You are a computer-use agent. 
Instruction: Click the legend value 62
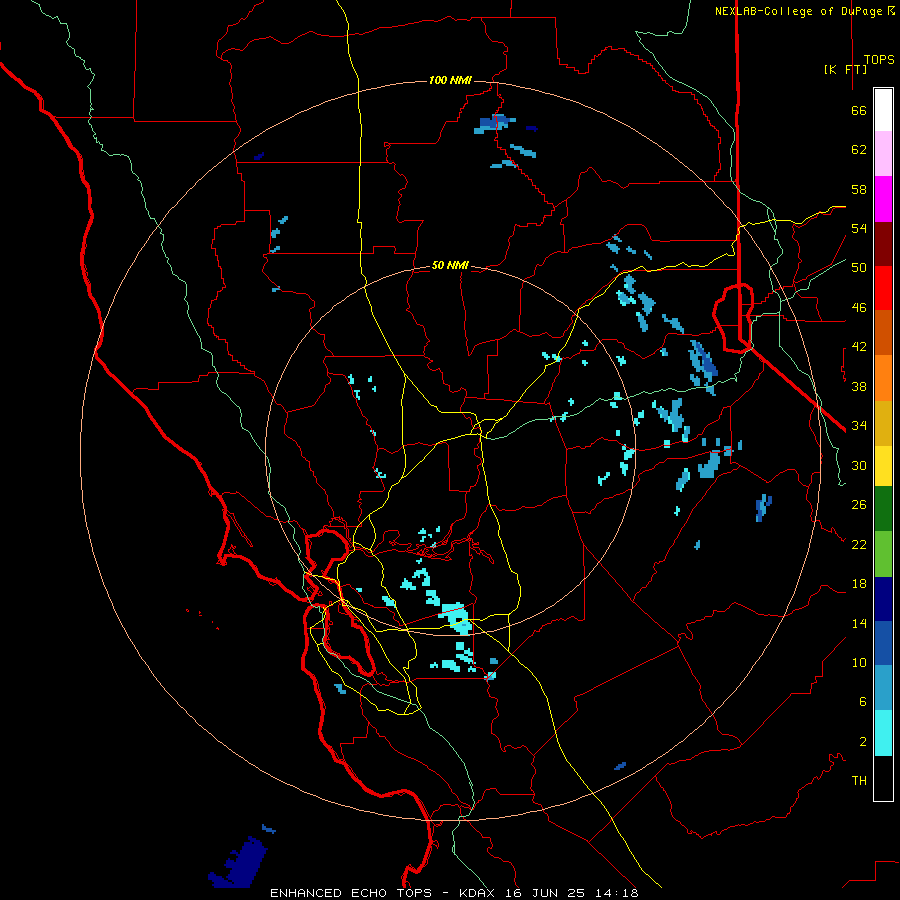click(x=859, y=150)
